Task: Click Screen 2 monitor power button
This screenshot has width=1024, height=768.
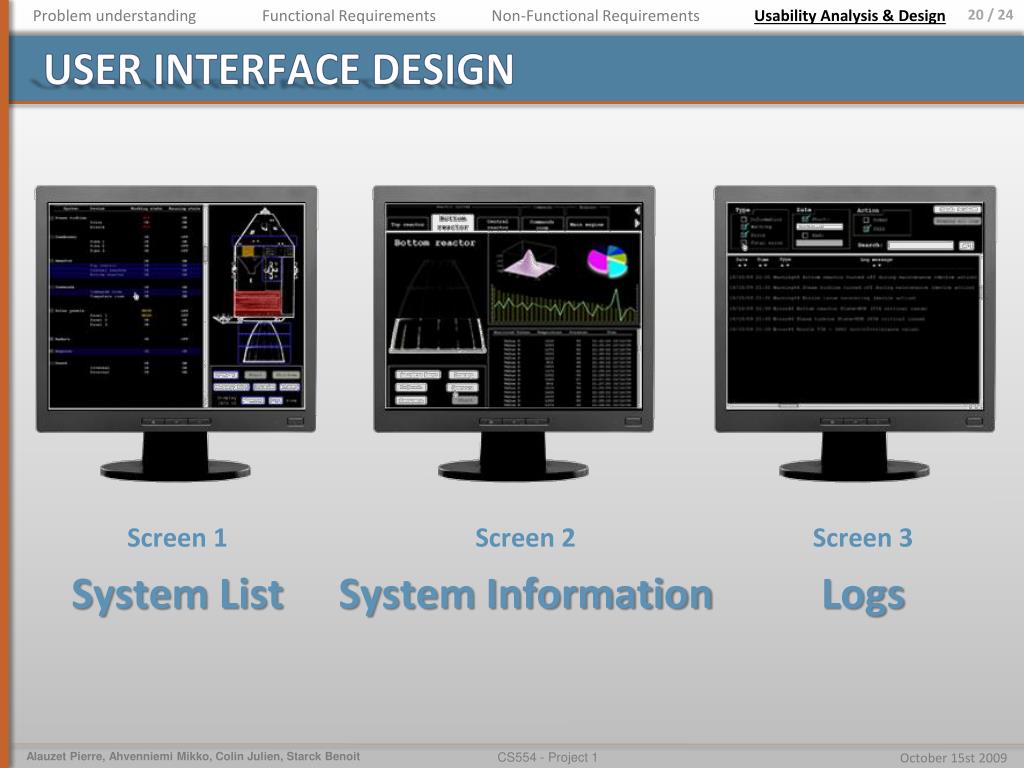Action: [633, 421]
